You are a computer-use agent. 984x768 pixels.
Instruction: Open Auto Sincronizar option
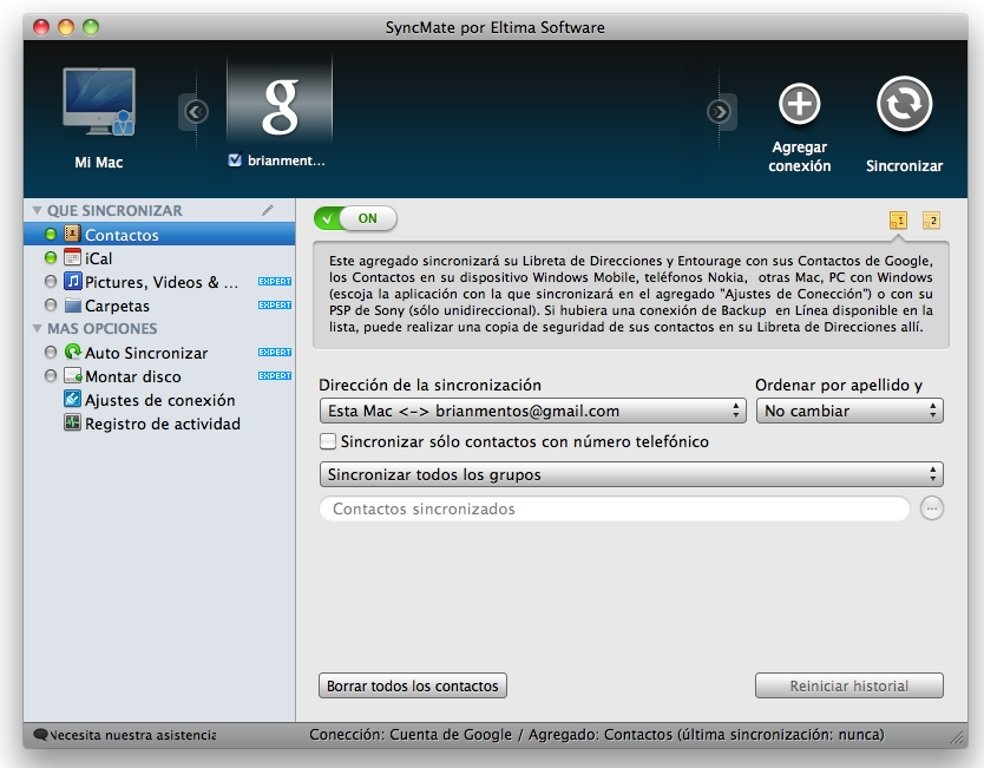point(159,352)
